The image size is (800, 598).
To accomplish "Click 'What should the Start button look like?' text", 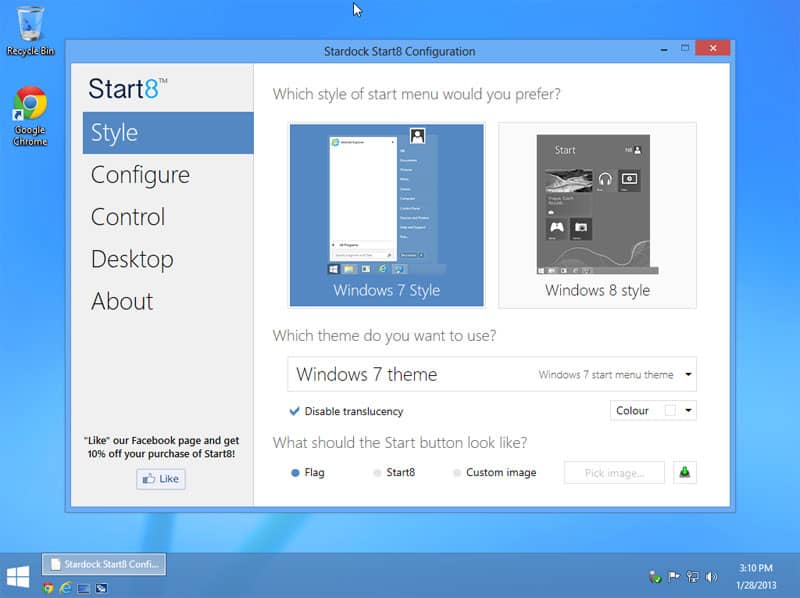I will click(399, 442).
